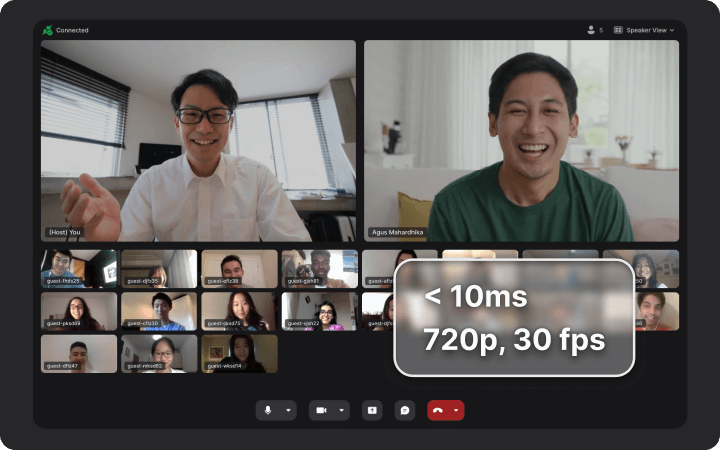
Task: Click the "720p, 30 fps" quality text
Action: 514,341
